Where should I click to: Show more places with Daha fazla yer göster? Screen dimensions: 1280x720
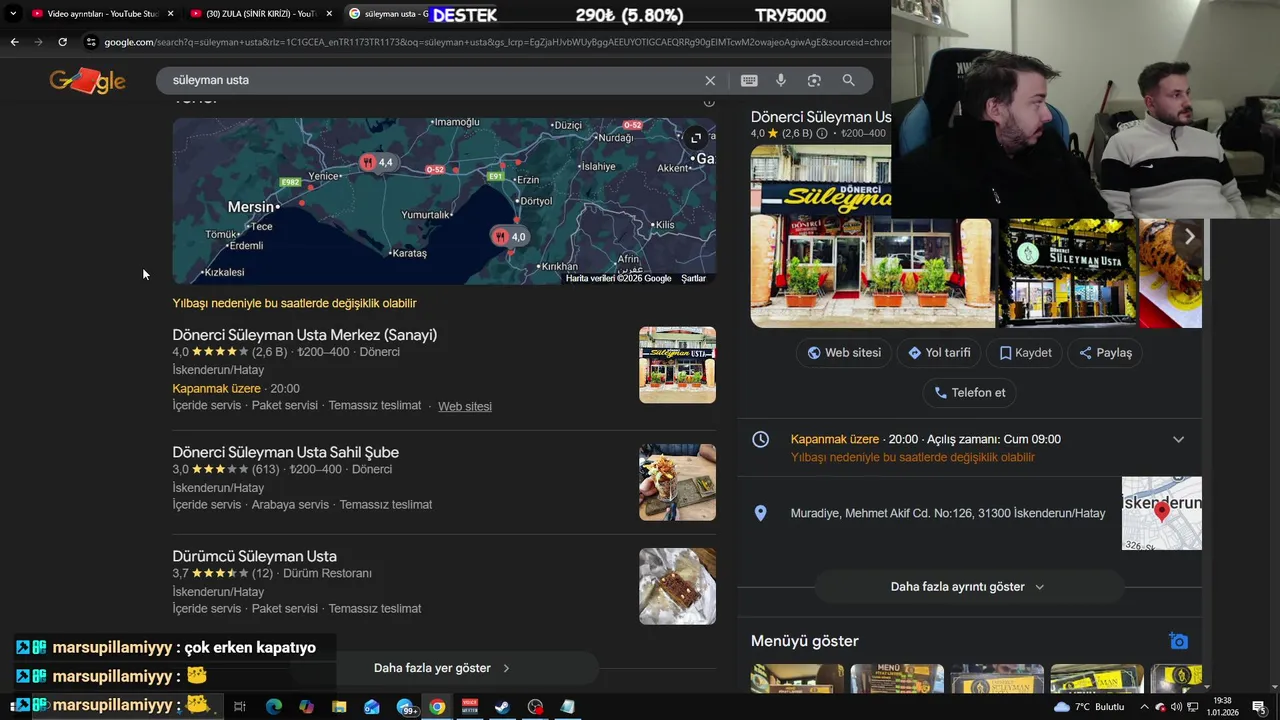(443, 668)
